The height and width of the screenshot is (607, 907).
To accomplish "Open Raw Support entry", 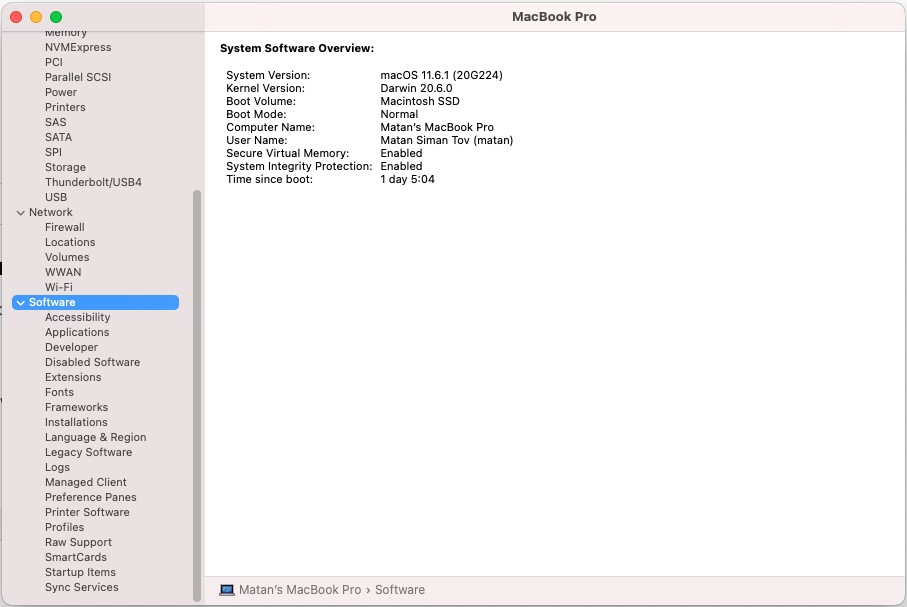I will 79,543.
